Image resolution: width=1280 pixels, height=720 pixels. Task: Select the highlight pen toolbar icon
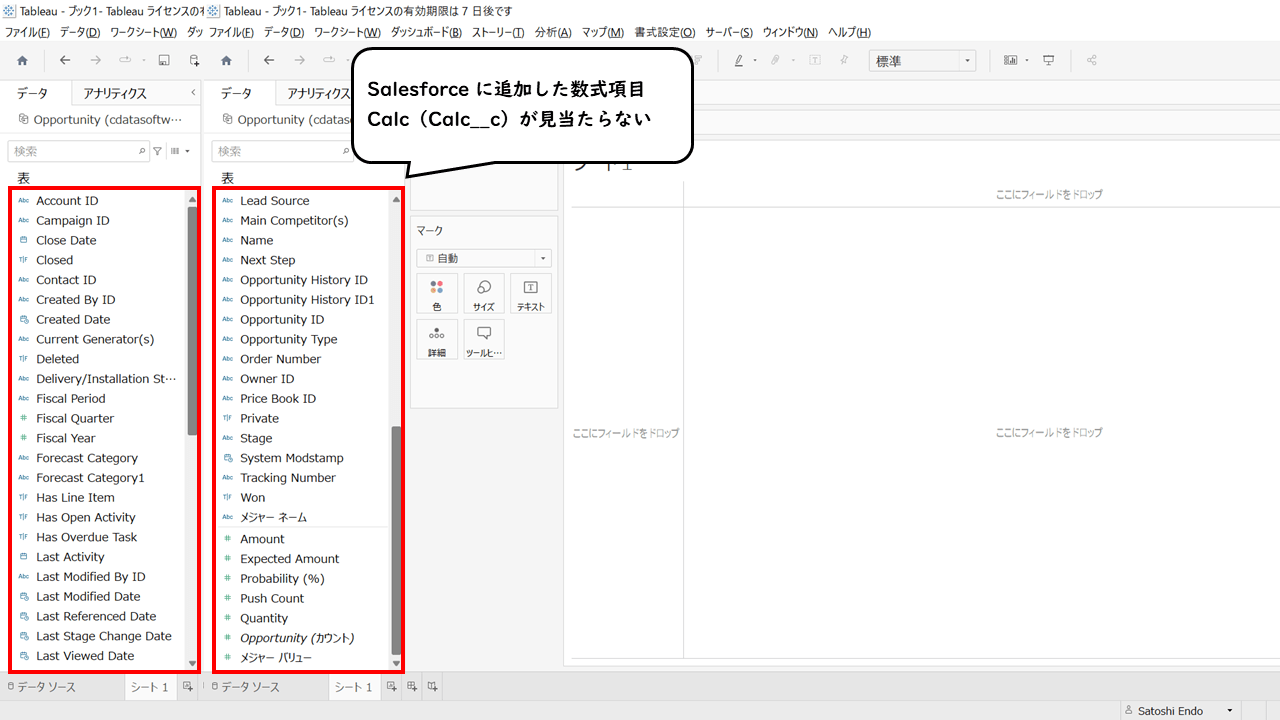739,60
